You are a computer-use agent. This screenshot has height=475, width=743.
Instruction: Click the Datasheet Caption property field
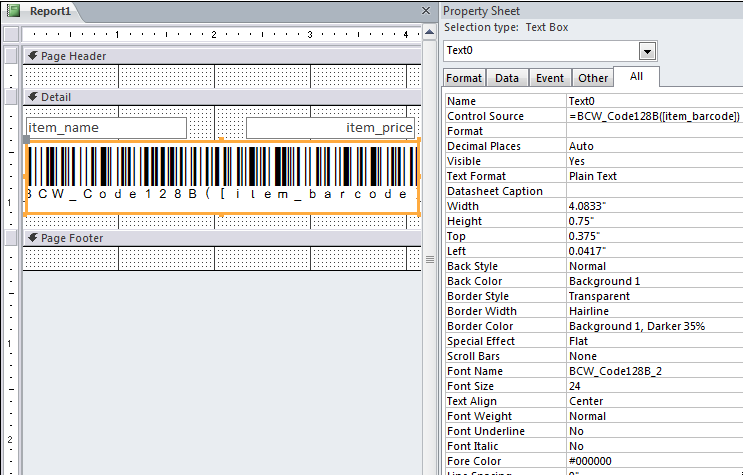click(x=655, y=191)
